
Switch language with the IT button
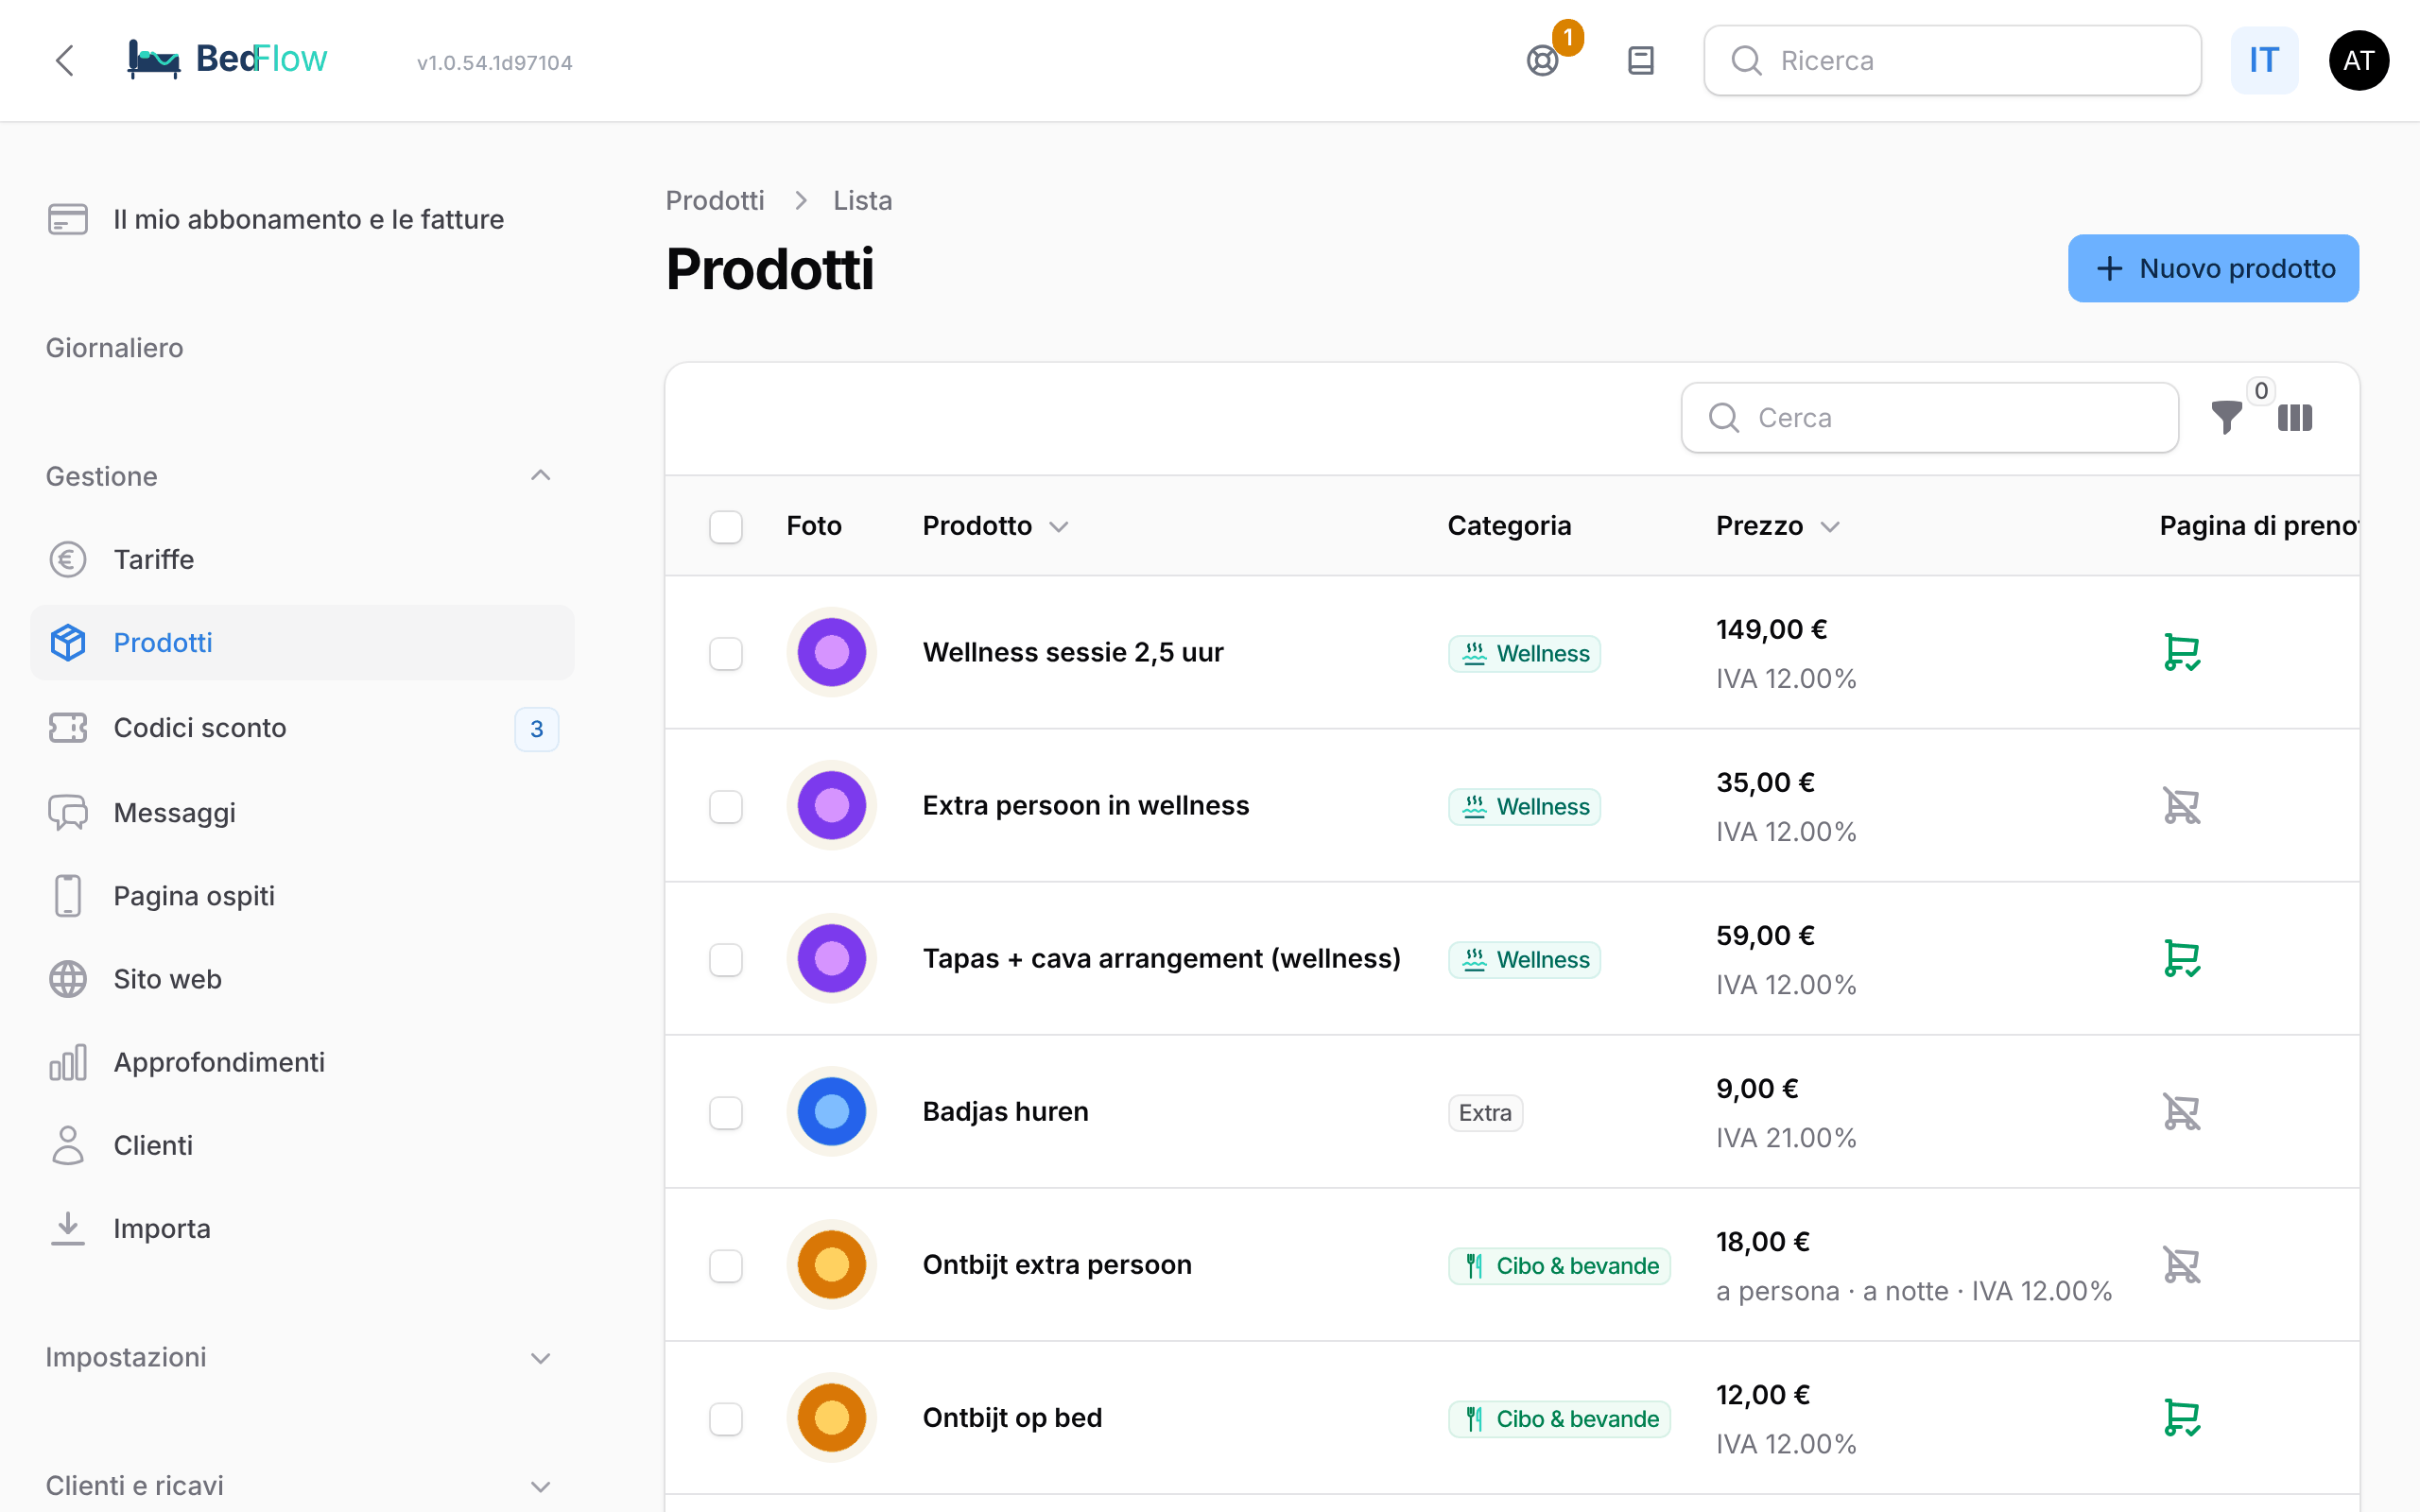2264,61
